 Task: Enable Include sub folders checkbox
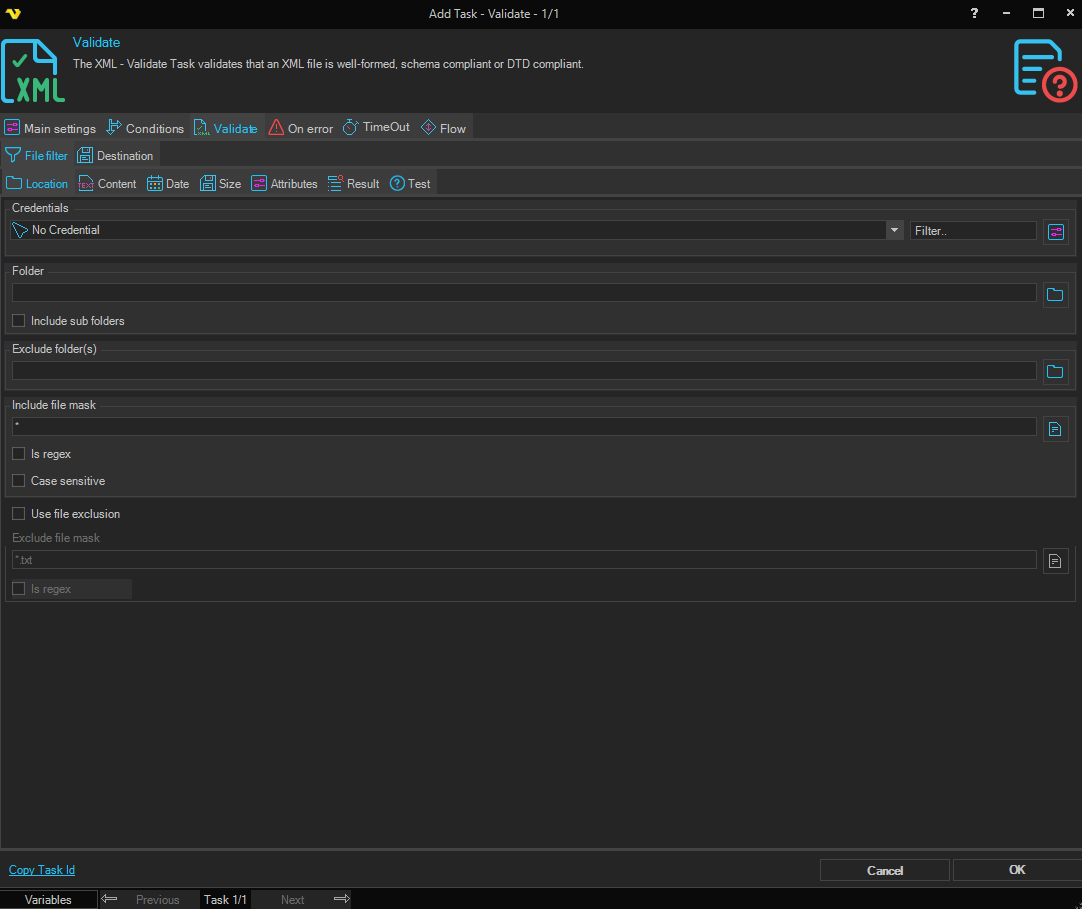[19, 321]
